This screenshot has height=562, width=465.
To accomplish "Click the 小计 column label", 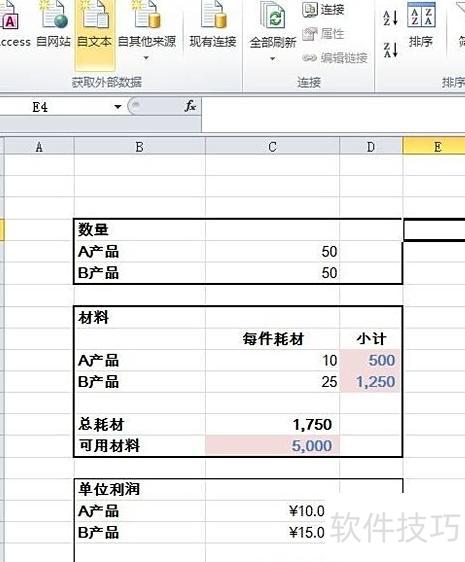I will [372, 339].
